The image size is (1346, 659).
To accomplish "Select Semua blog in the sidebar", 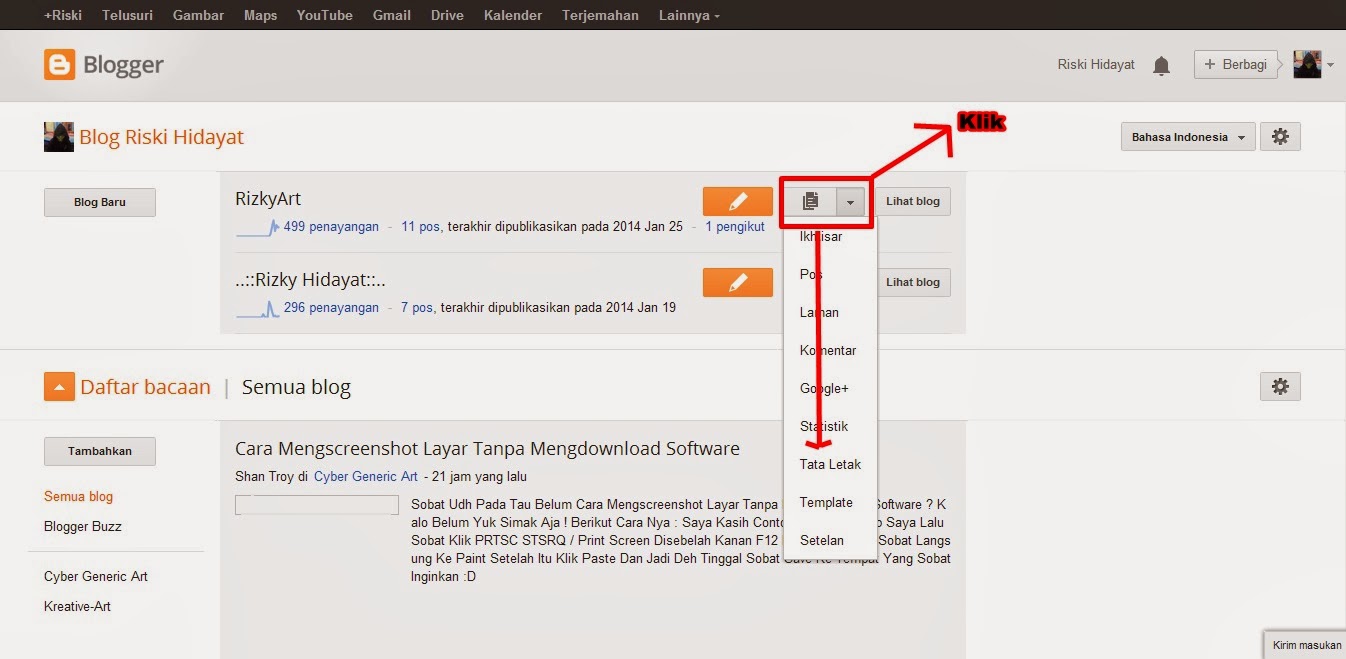I will point(78,496).
